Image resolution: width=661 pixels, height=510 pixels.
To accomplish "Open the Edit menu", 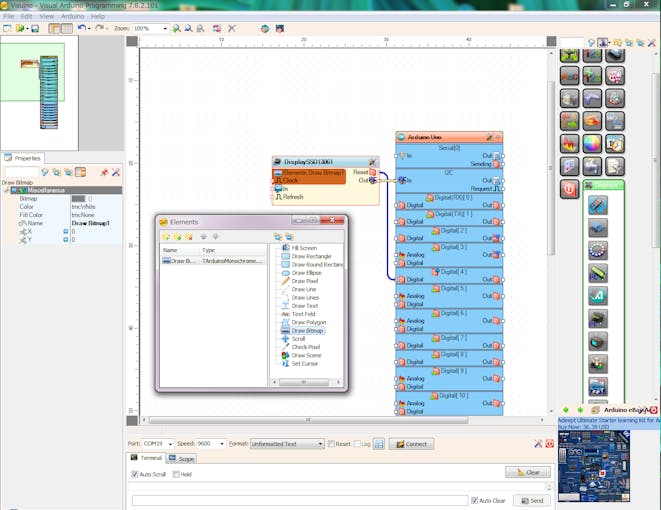I will (27, 16).
